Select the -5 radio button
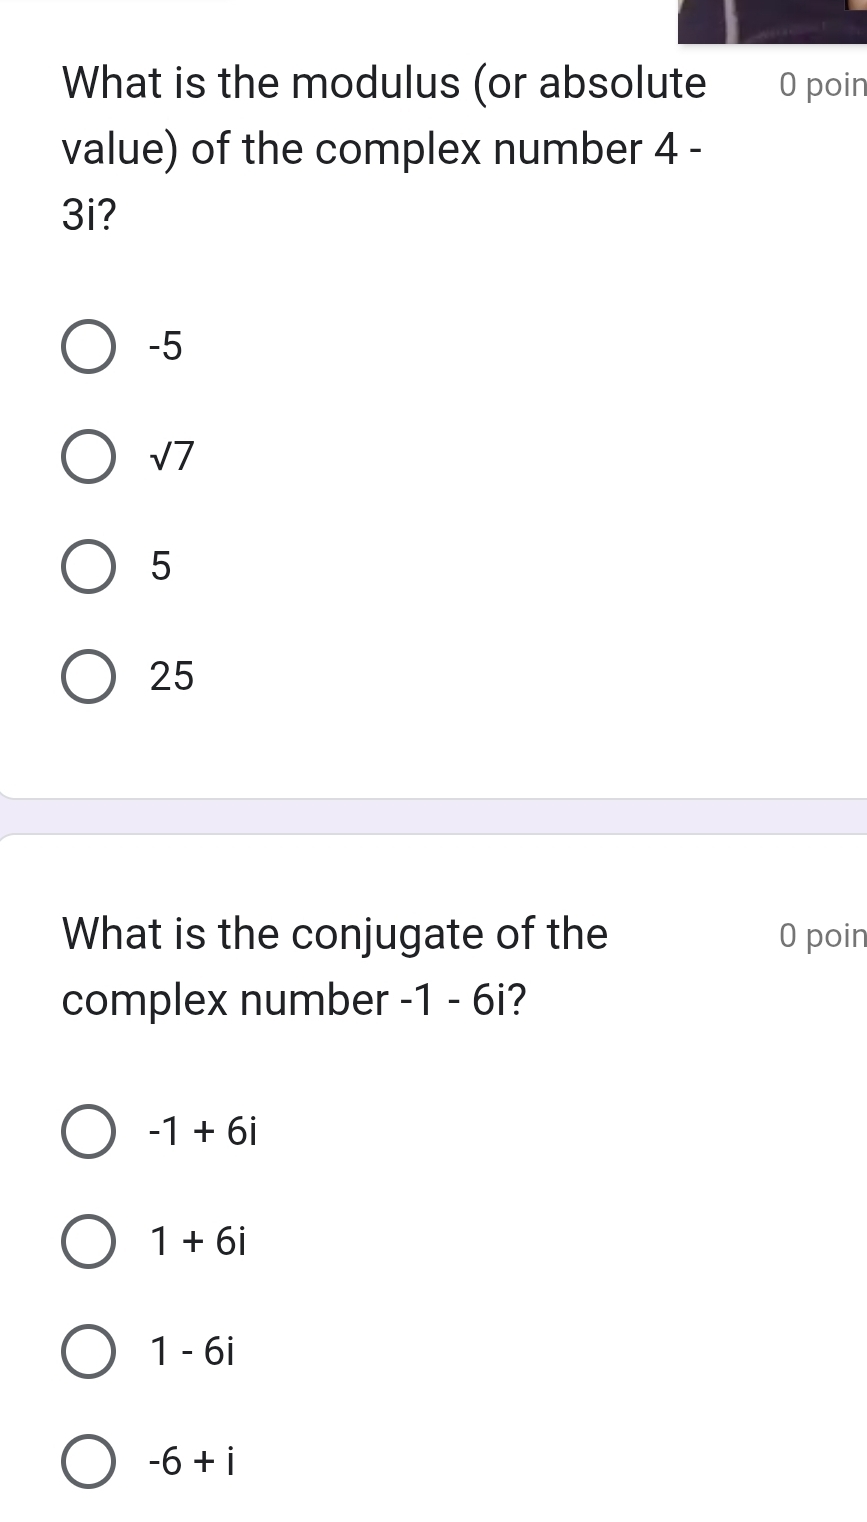 pyautogui.click(x=88, y=347)
